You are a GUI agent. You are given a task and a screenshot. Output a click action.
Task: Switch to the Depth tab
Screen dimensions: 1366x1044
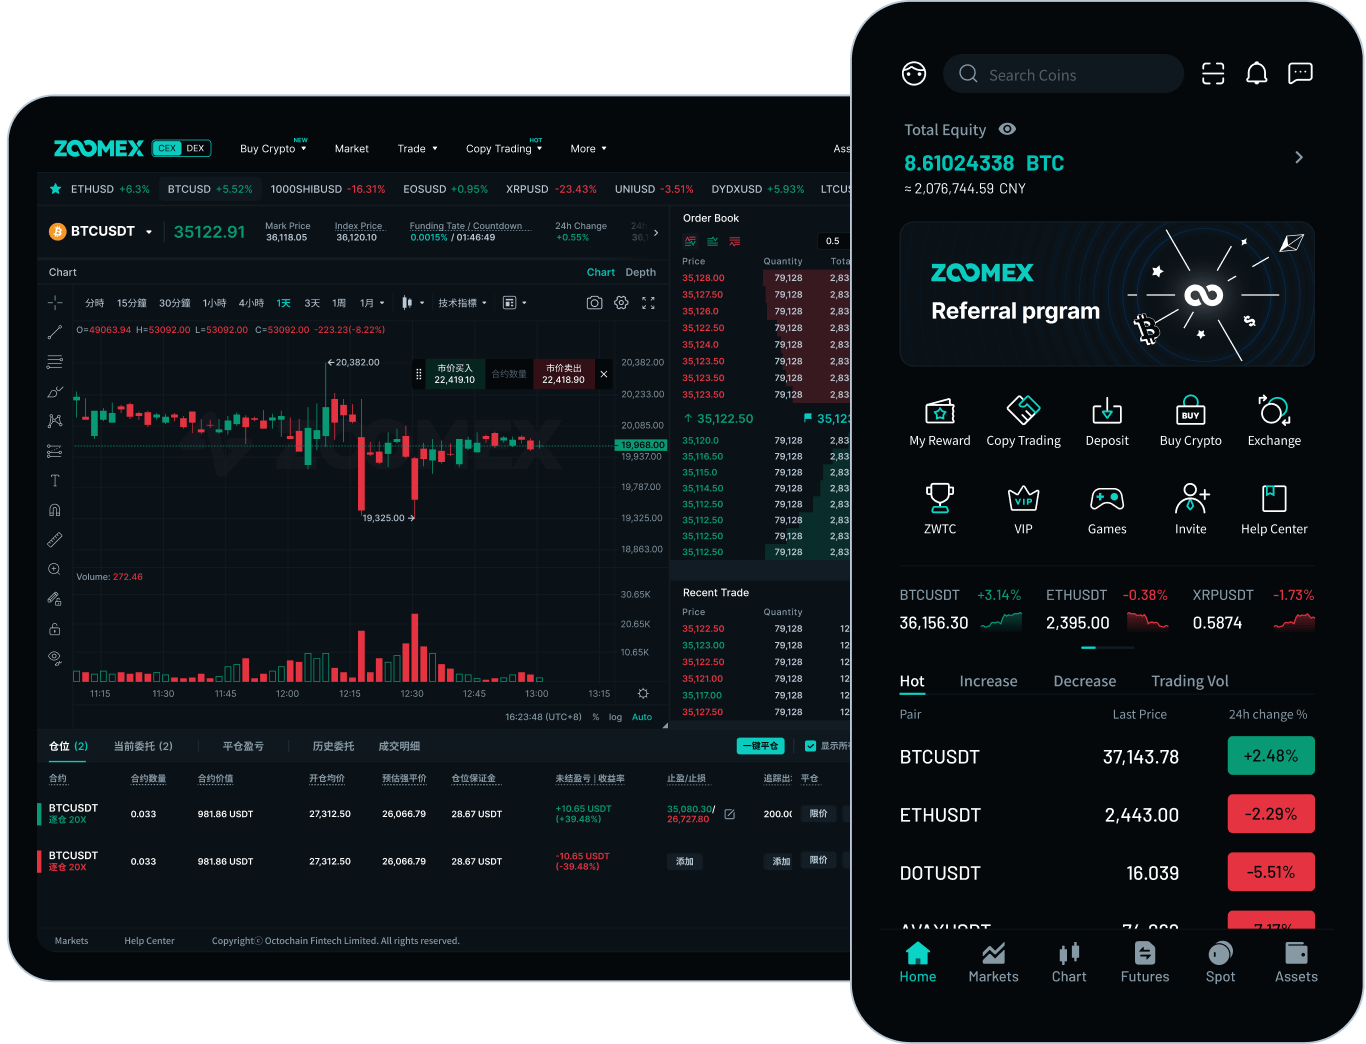click(x=641, y=272)
